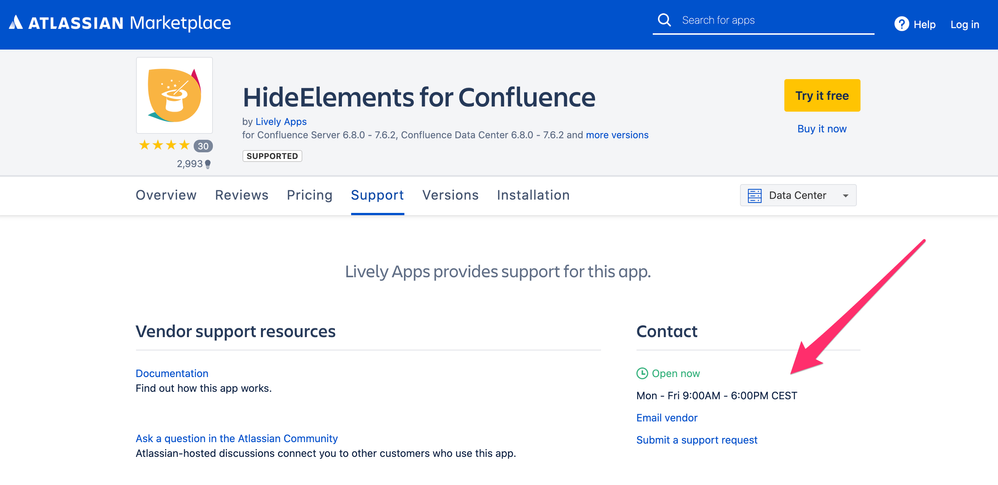Click the Atlassian Marketplace logo

point(120,24)
